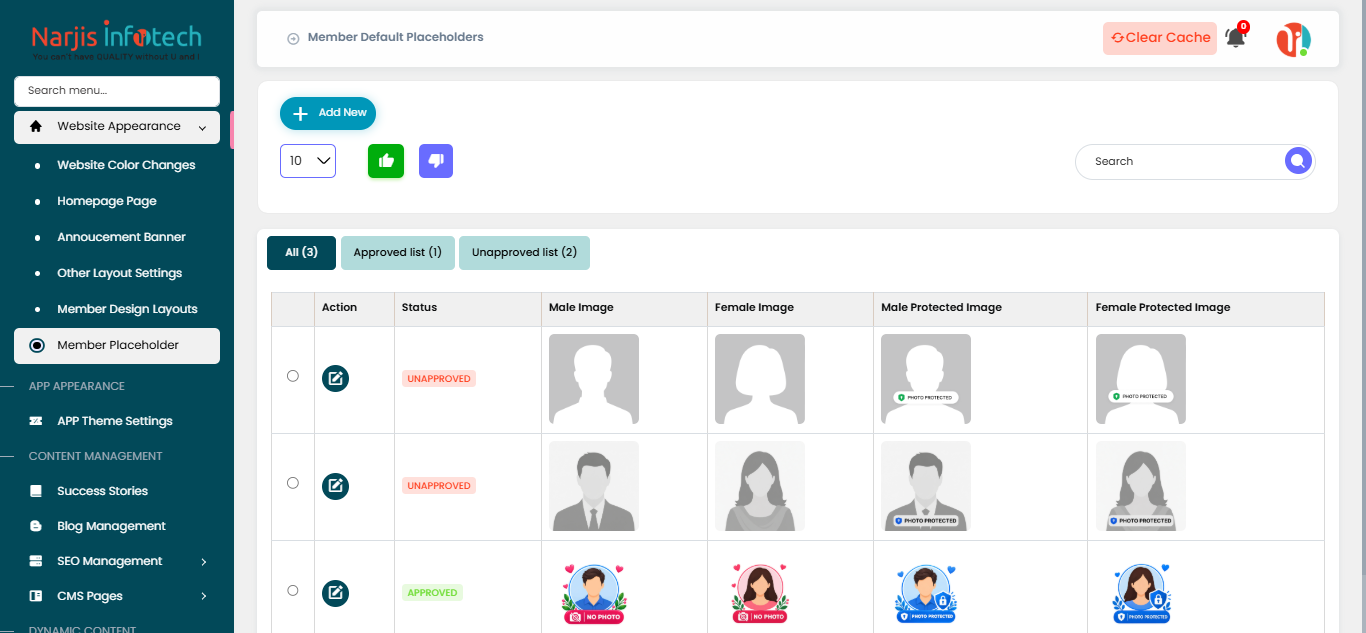Click the Success Stories book icon
This screenshot has width=1366, height=633.
pos(36,491)
